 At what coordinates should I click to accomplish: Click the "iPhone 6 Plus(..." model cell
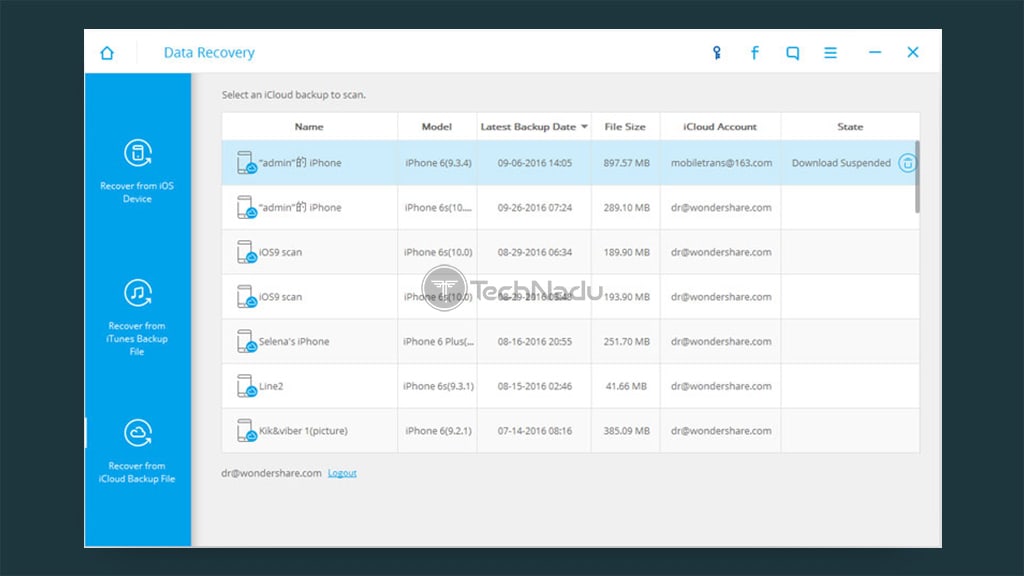(438, 342)
